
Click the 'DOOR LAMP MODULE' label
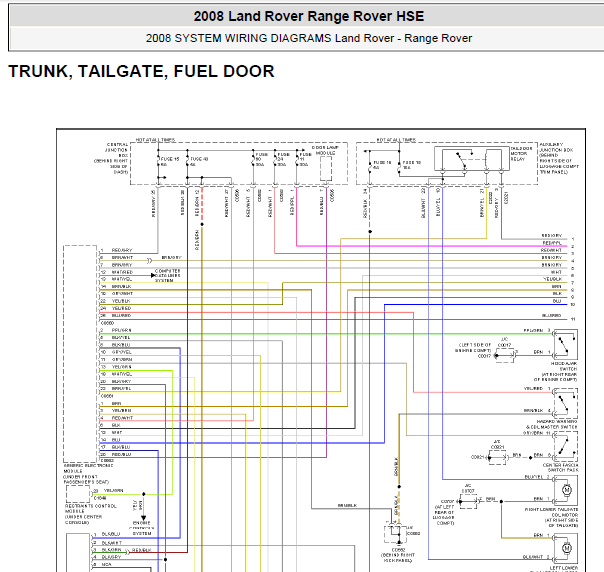(324, 150)
